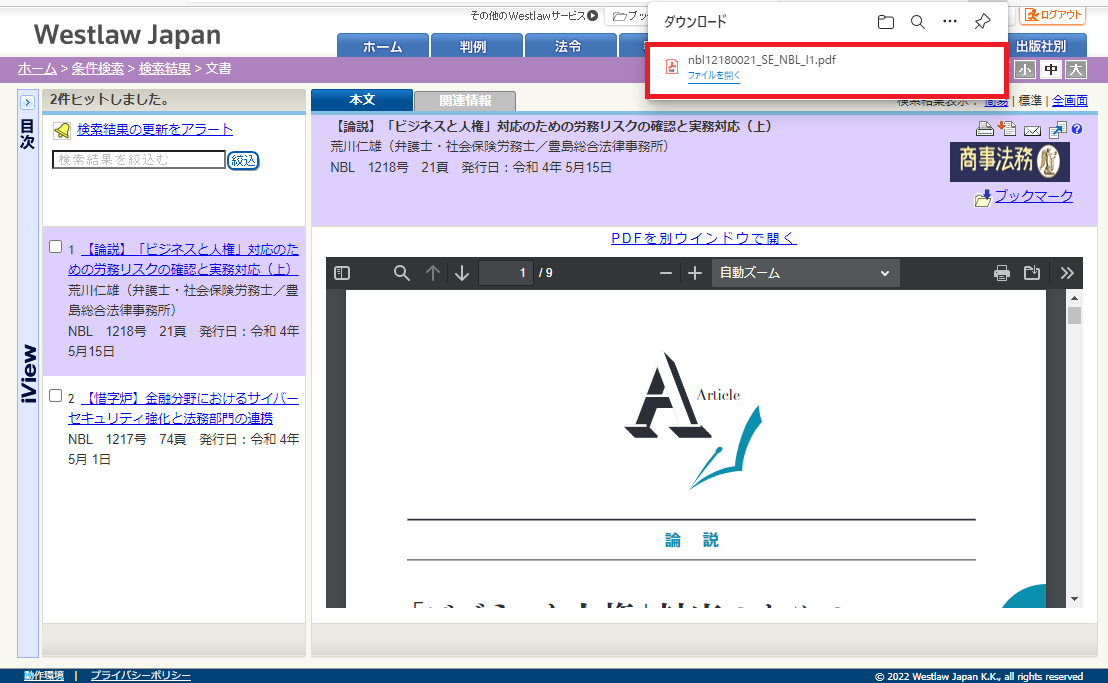Zoom in on the PDF

point(695,273)
